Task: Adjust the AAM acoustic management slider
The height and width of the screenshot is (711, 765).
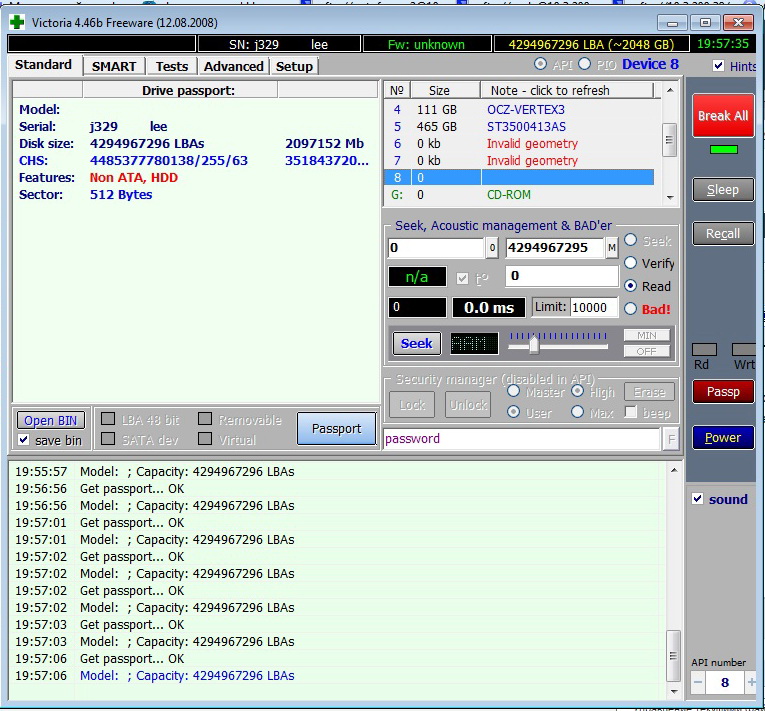Action: [x=534, y=345]
